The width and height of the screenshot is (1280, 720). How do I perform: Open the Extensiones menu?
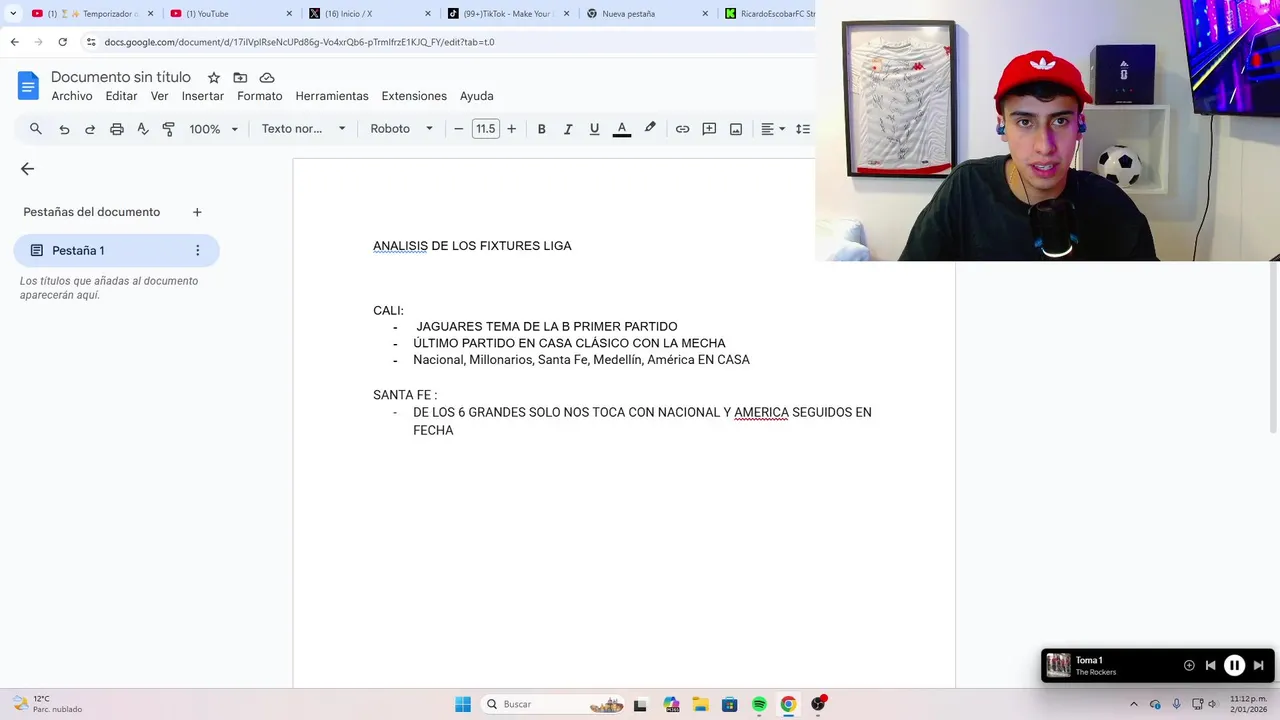(x=414, y=96)
